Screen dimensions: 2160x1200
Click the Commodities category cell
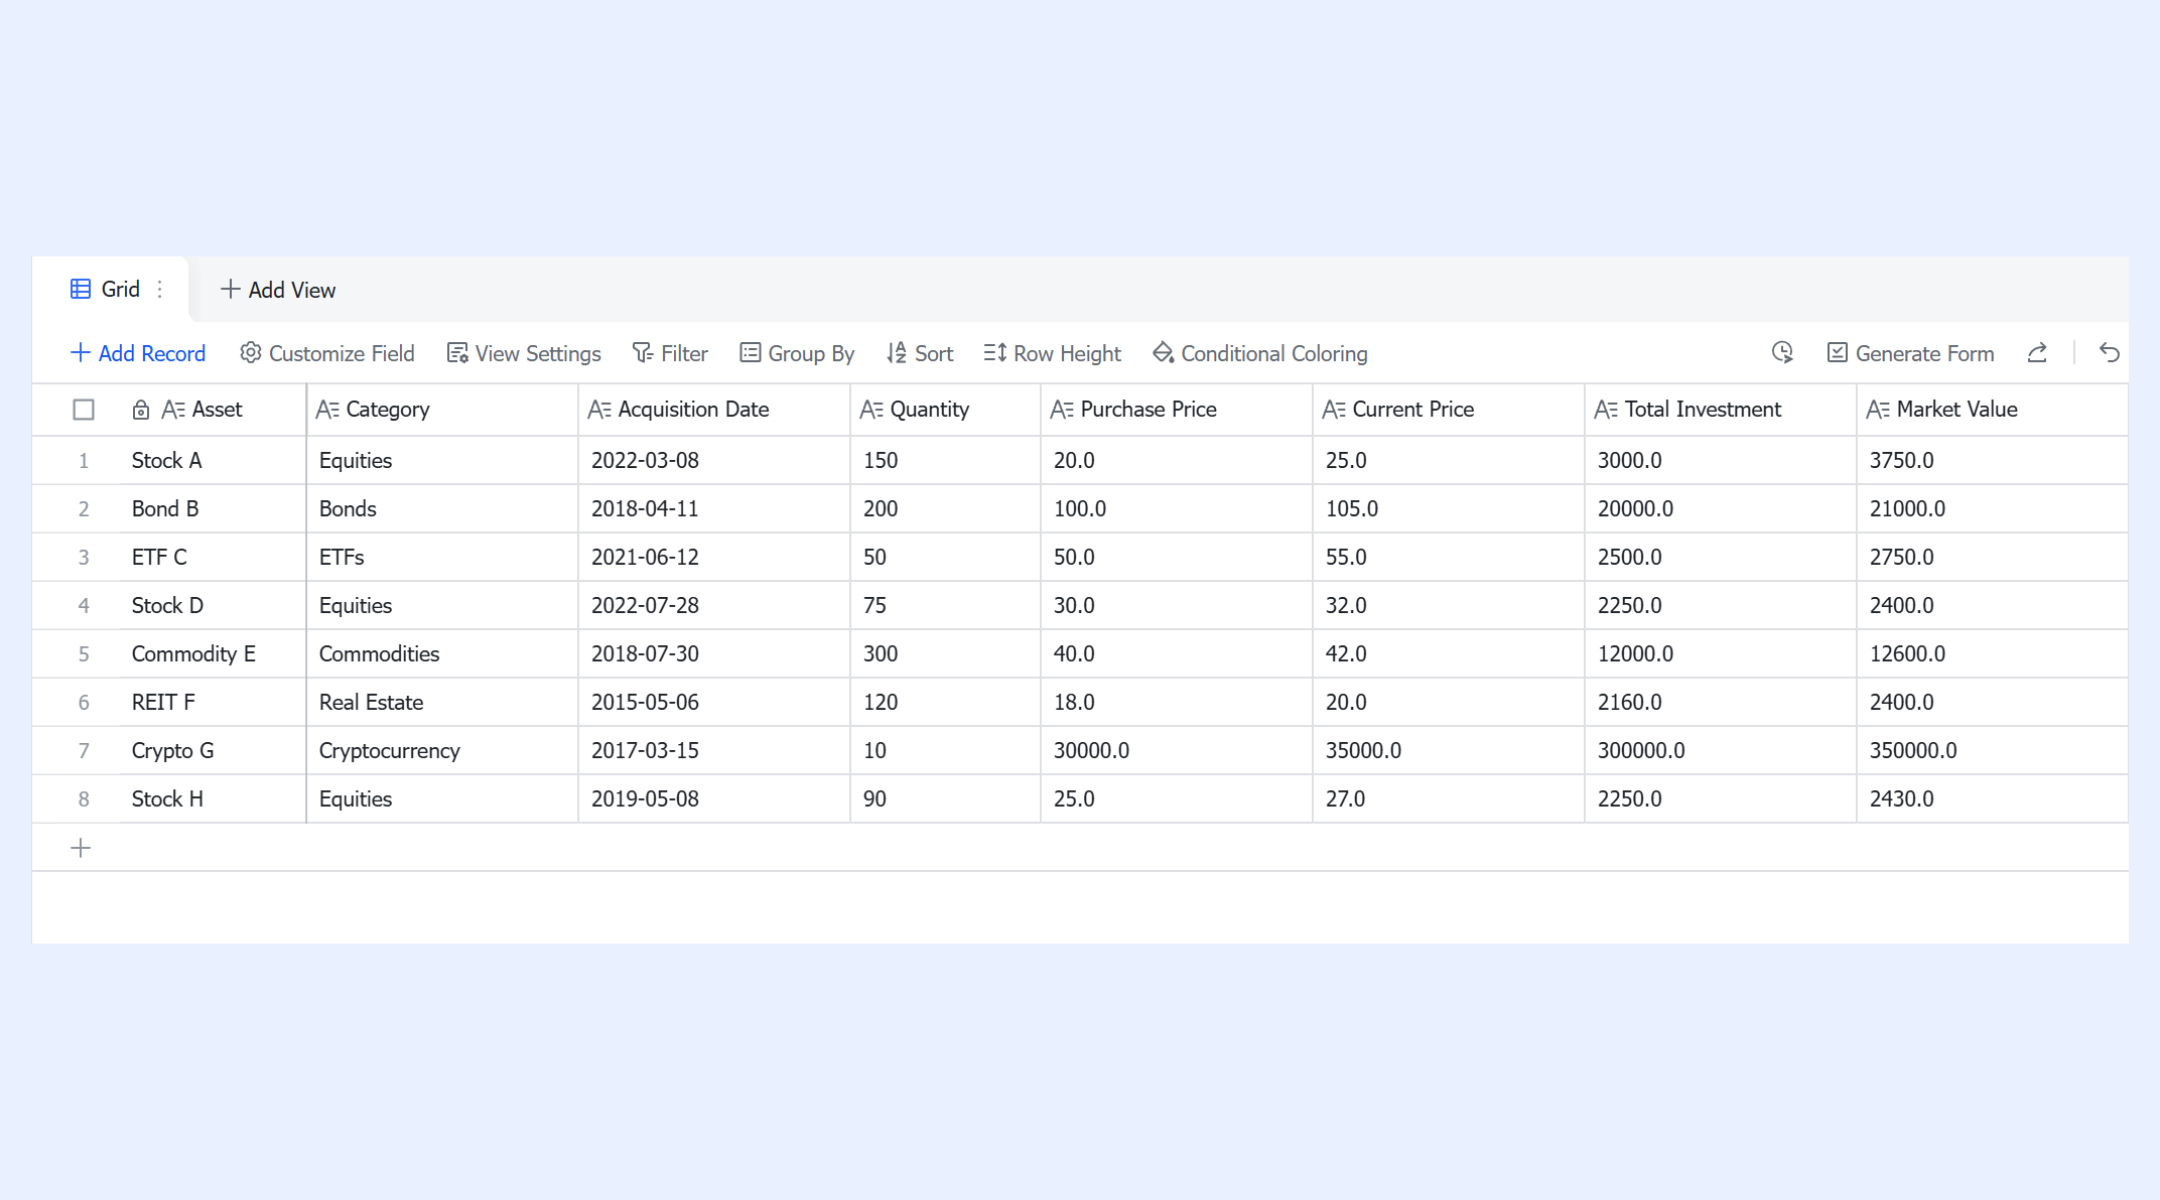[x=442, y=654]
